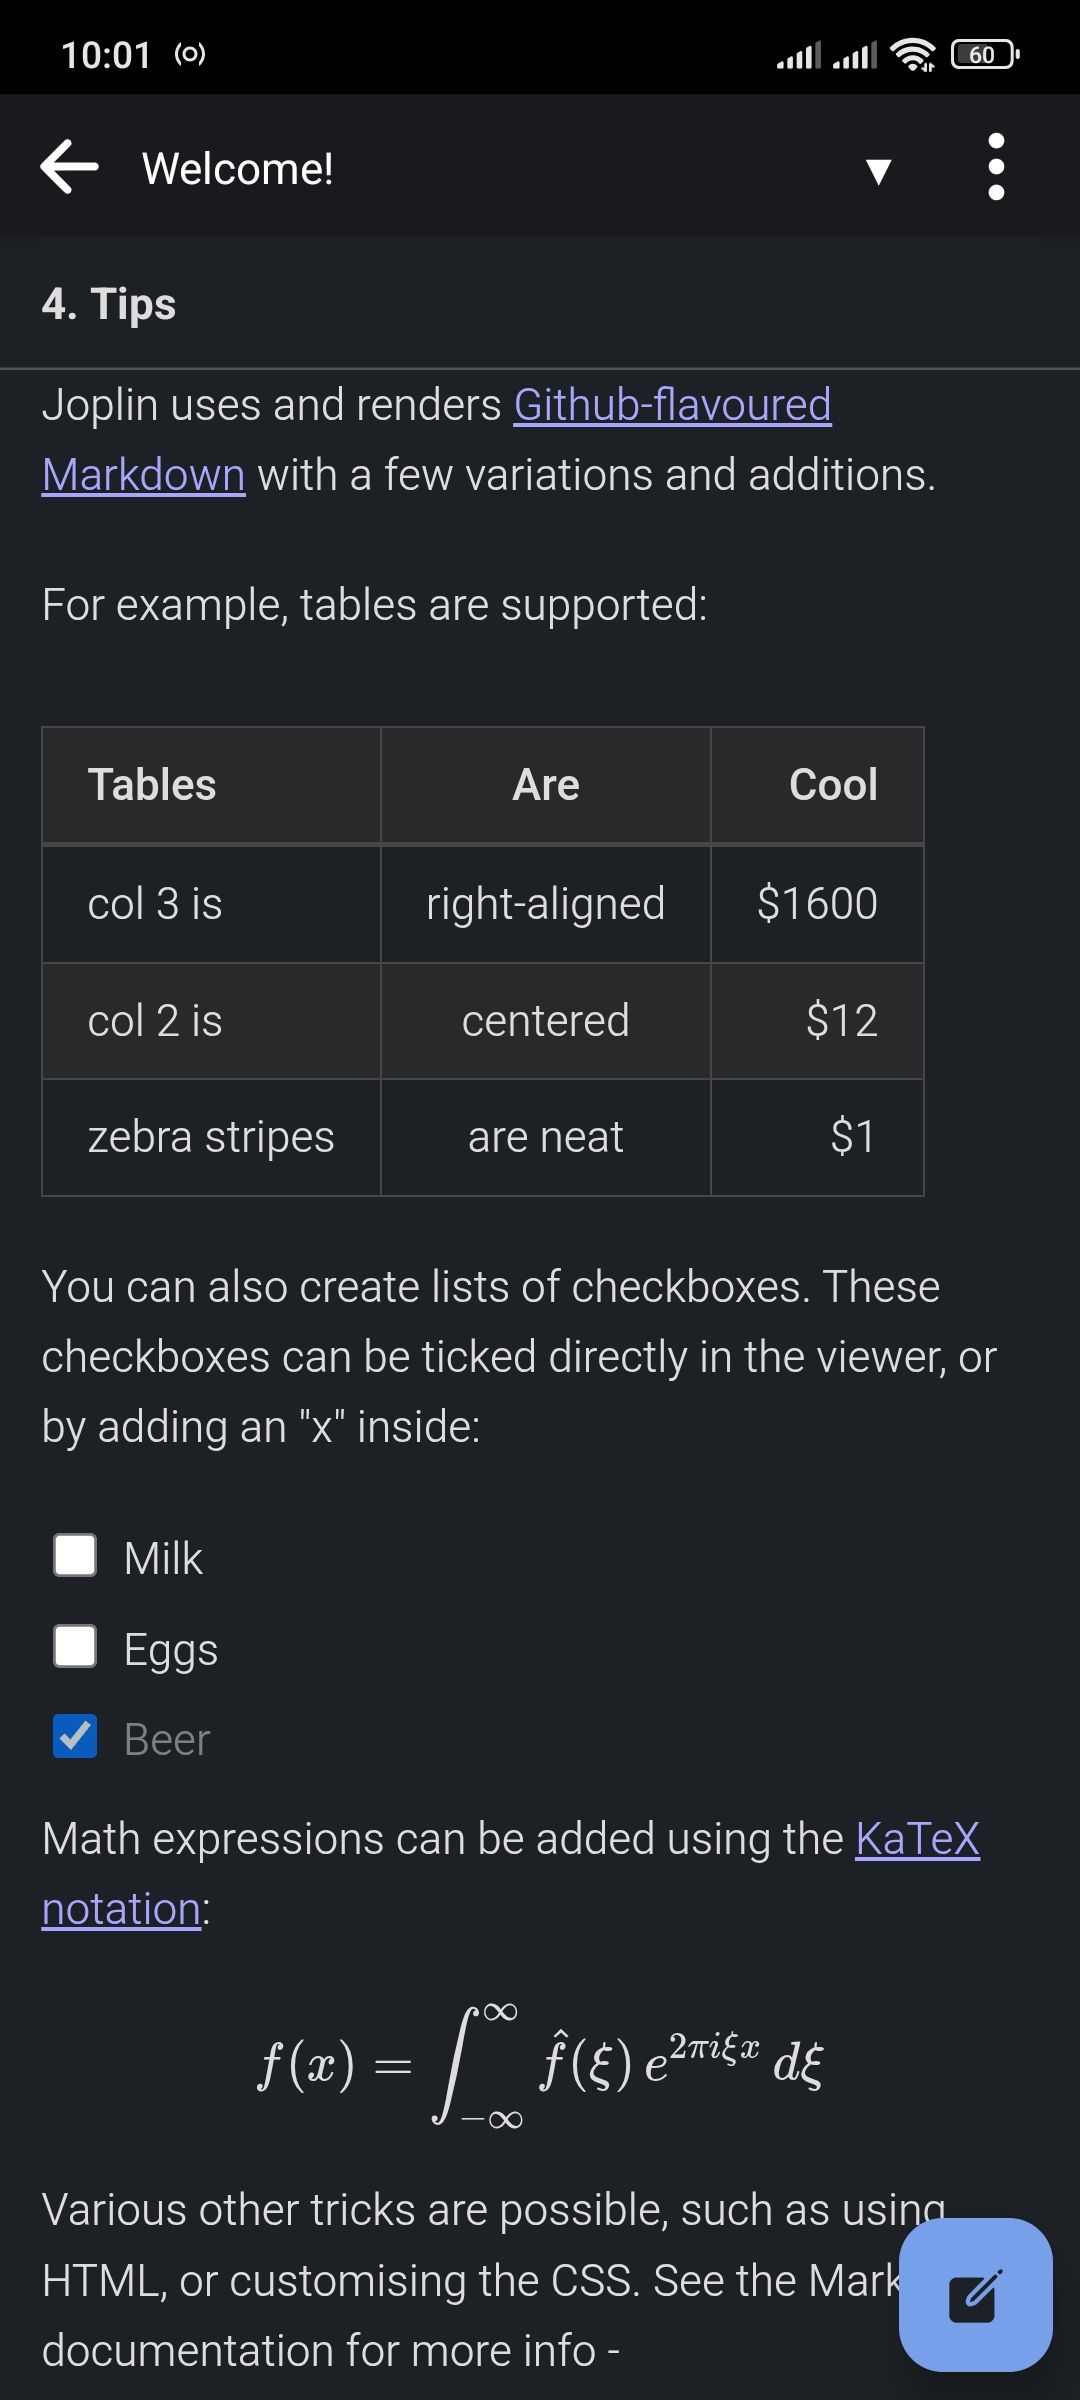The image size is (1080, 2400).
Task: Tap the battery indicator icon
Action: (x=985, y=54)
